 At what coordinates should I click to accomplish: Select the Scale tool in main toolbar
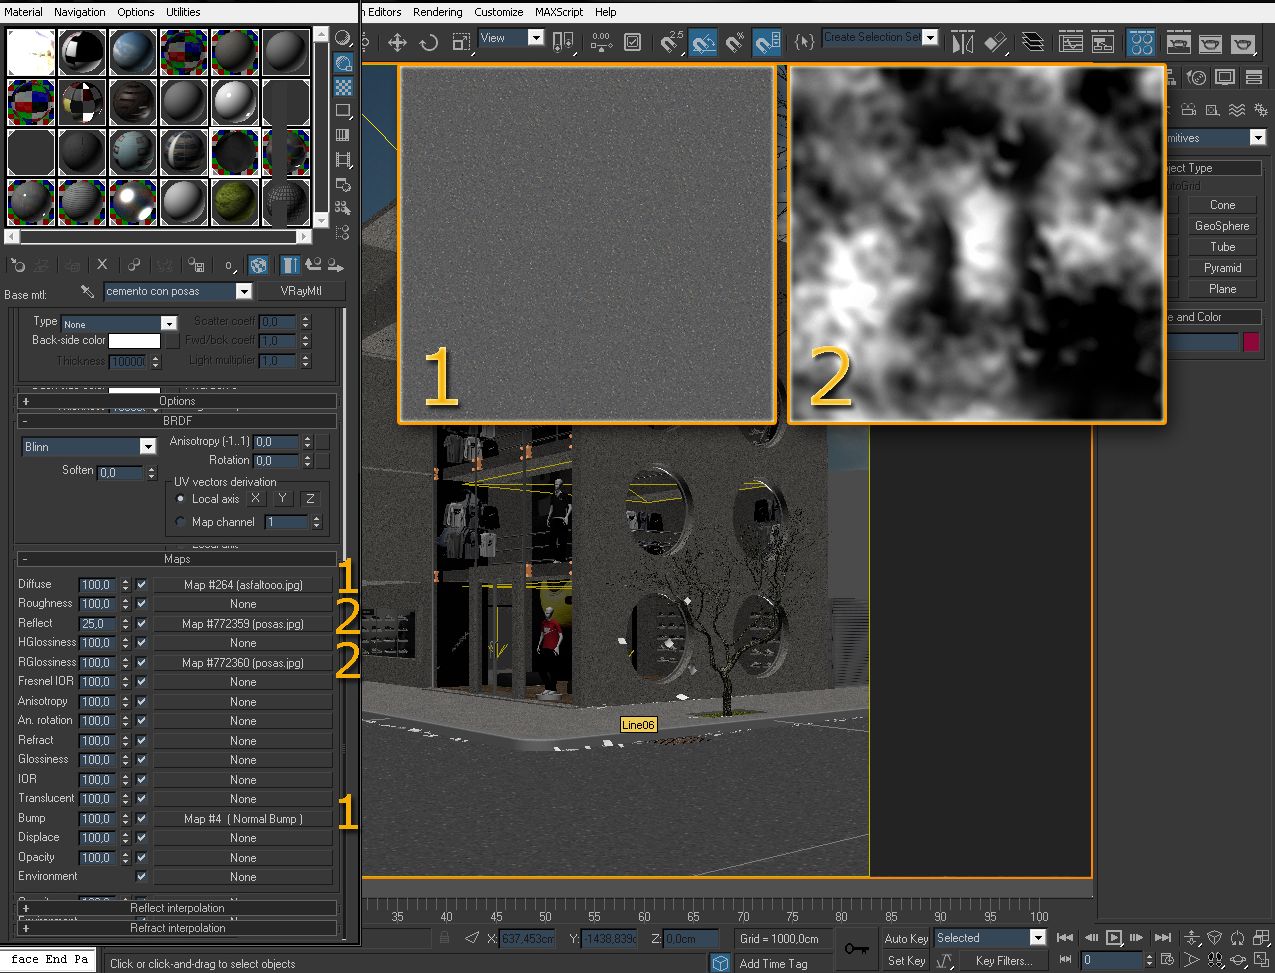tap(461, 42)
